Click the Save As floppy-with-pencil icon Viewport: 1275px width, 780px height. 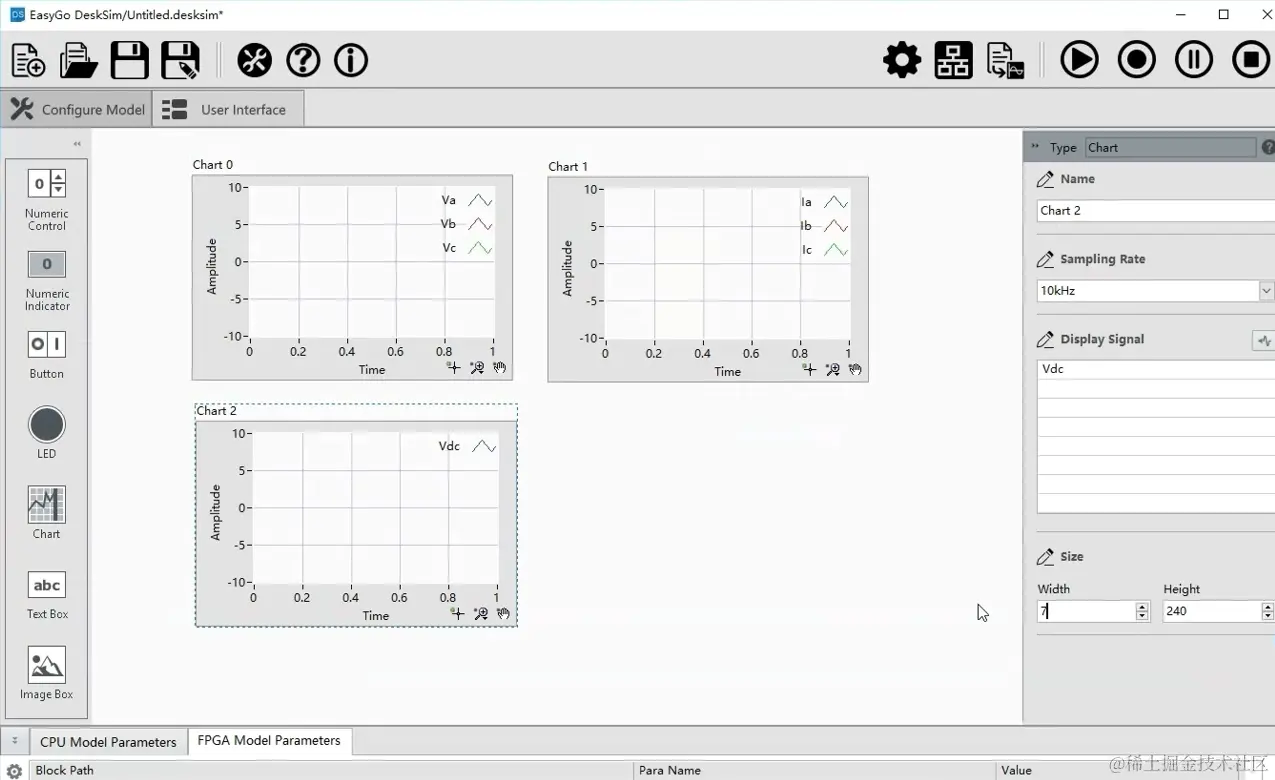coord(181,60)
